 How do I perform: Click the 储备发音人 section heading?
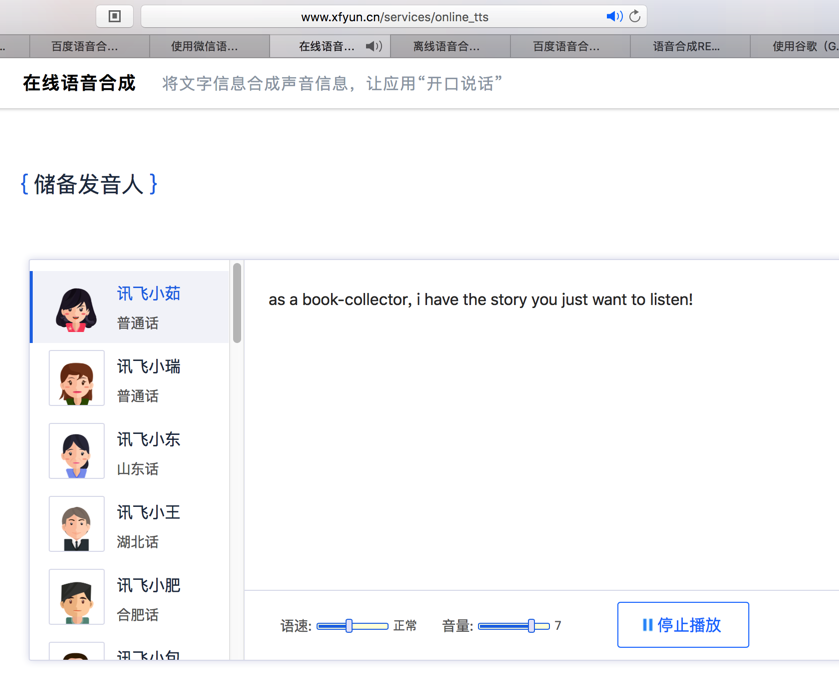tap(89, 184)
